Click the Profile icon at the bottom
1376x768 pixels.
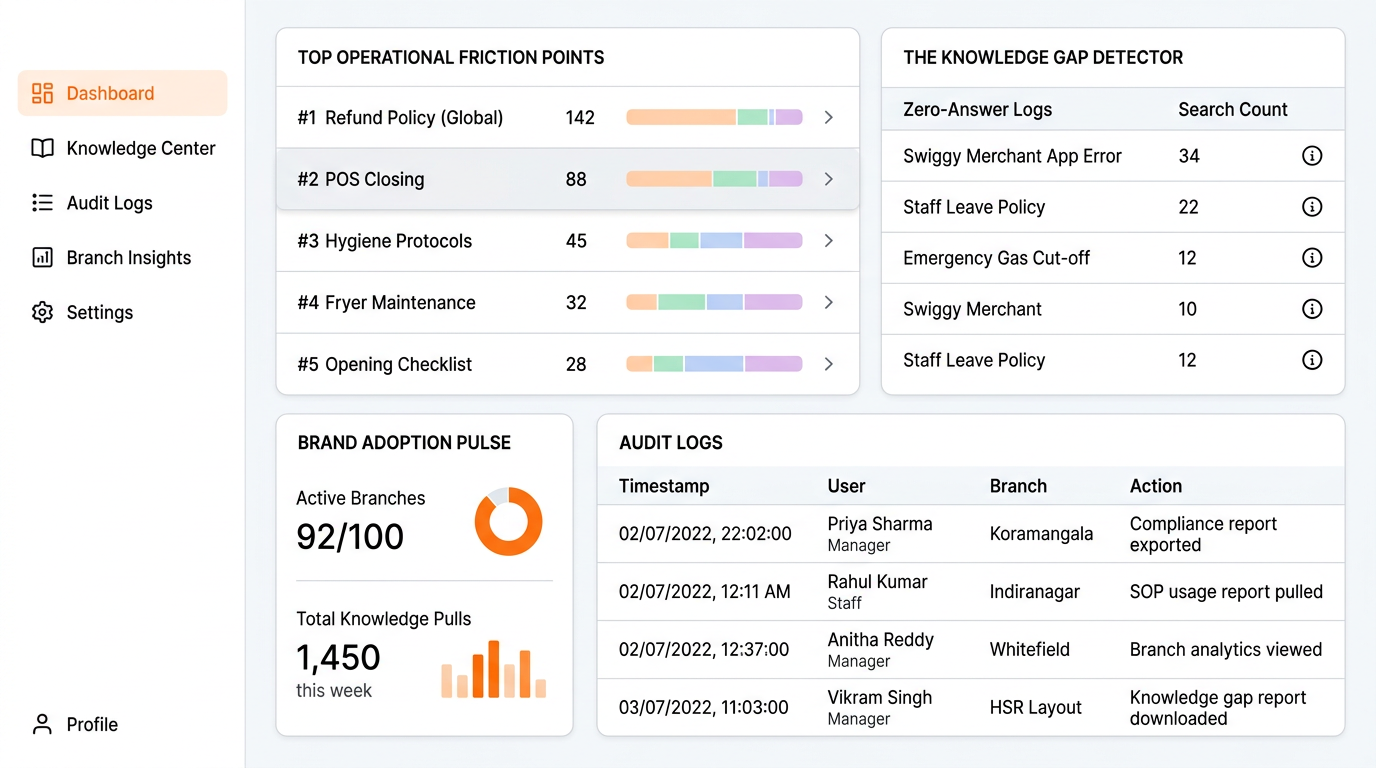pos(41,723)
